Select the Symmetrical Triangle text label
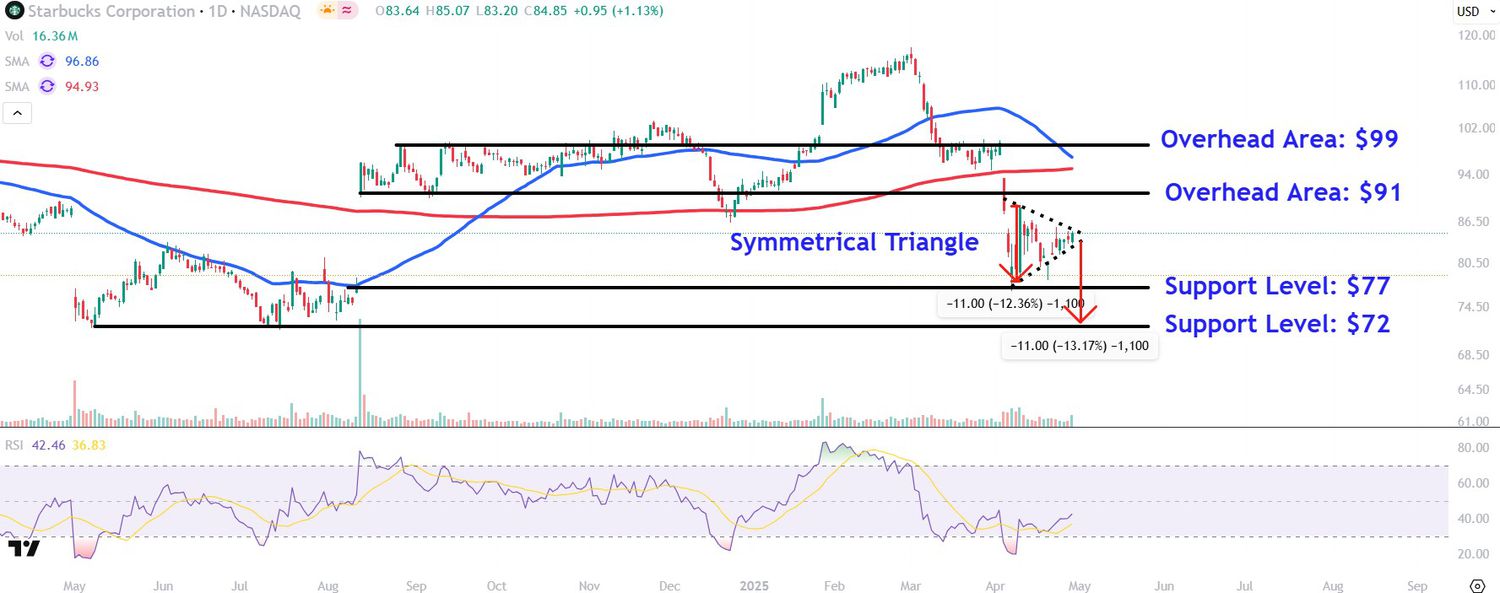1500x593 pixels. coord(853,242)
